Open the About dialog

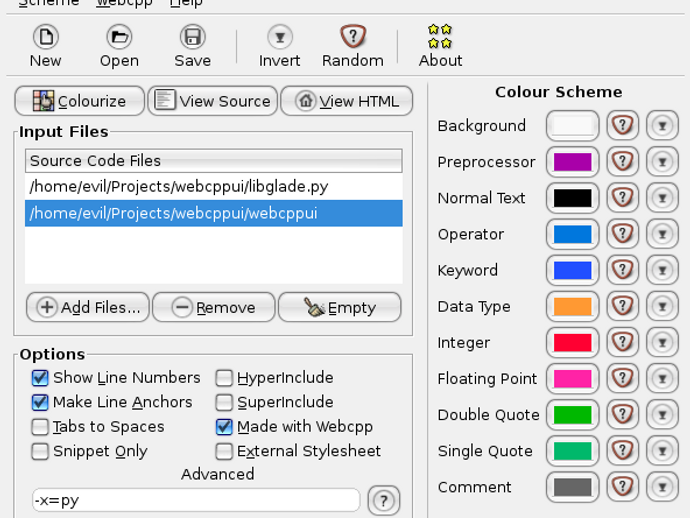pos(440,46)
